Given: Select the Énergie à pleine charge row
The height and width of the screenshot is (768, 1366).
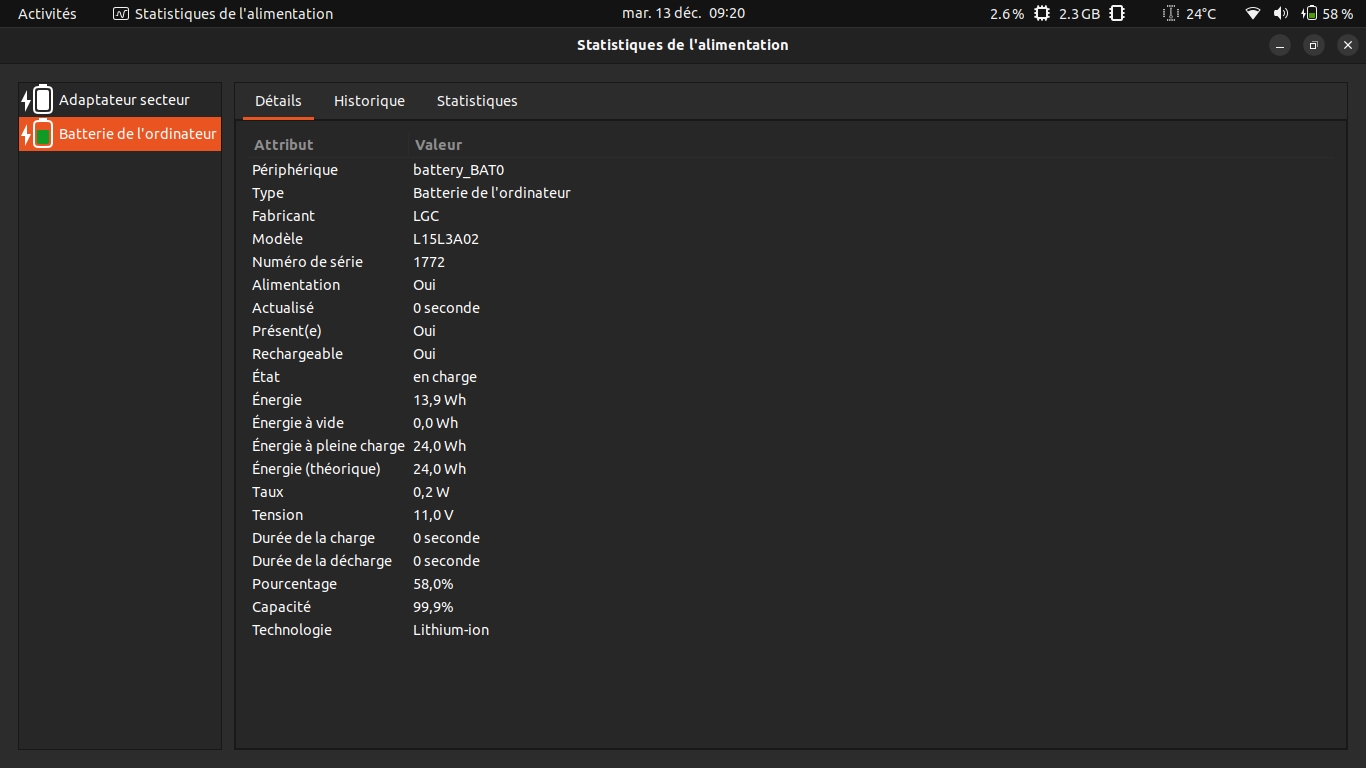Looking at the screenshot, I should [x=328, y=446].
